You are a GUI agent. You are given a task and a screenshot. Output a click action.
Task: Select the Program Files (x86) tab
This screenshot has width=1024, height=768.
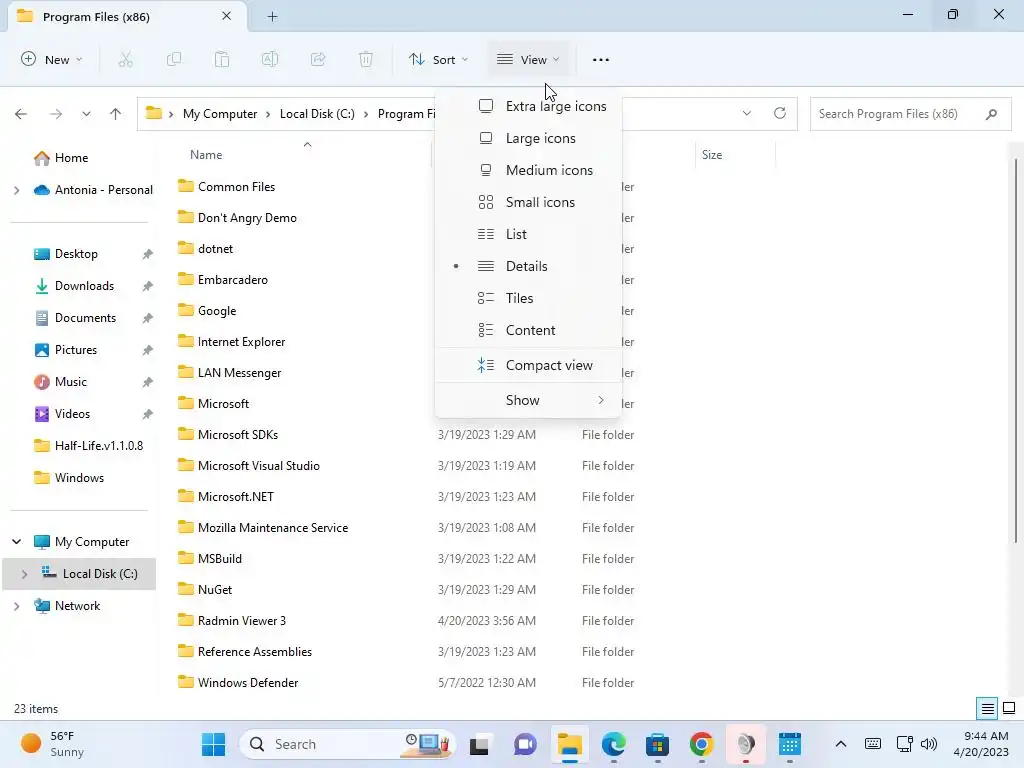[x=126, y=17]
